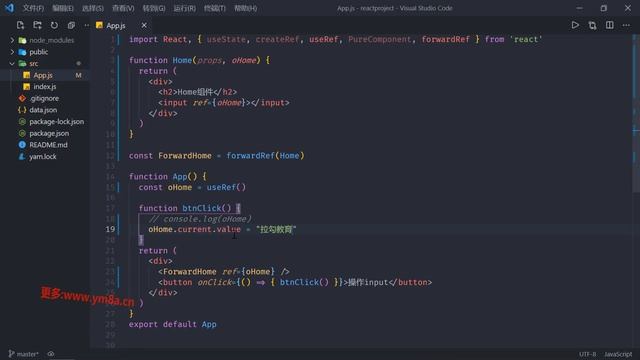Open the 查看(V) menu
The image size is (640, 360).
(123, 8)
